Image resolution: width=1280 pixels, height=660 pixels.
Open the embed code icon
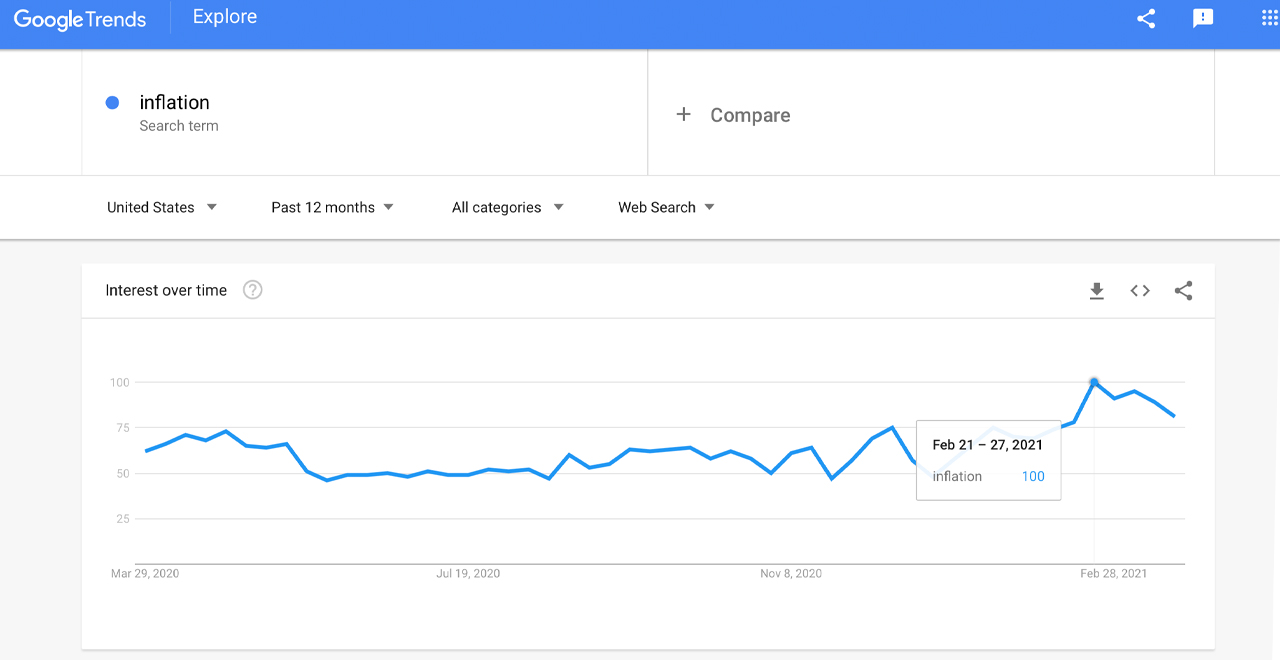click(1140, 291)
